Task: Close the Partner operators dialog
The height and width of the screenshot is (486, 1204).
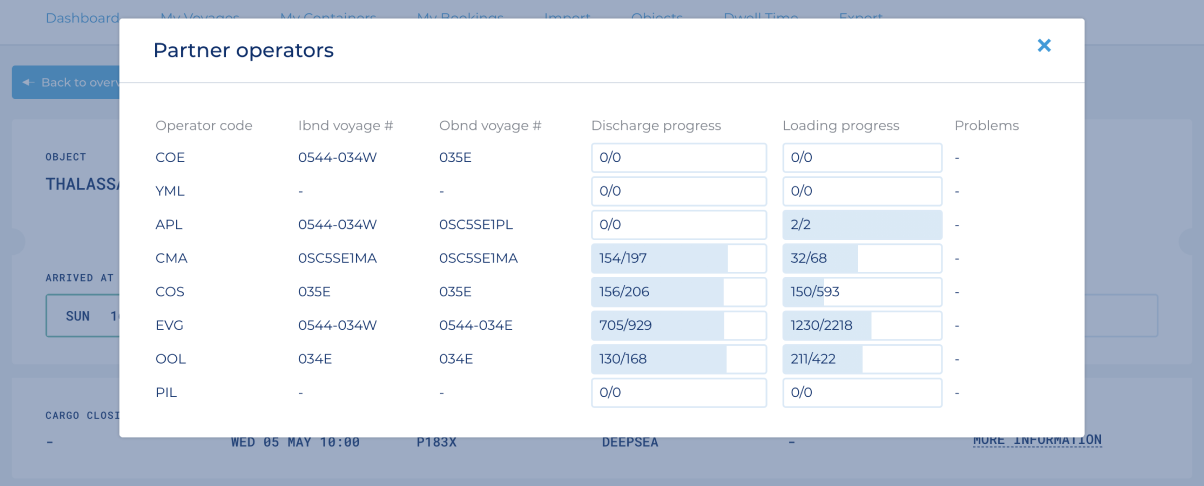Action: click(x=1044, y=45)
